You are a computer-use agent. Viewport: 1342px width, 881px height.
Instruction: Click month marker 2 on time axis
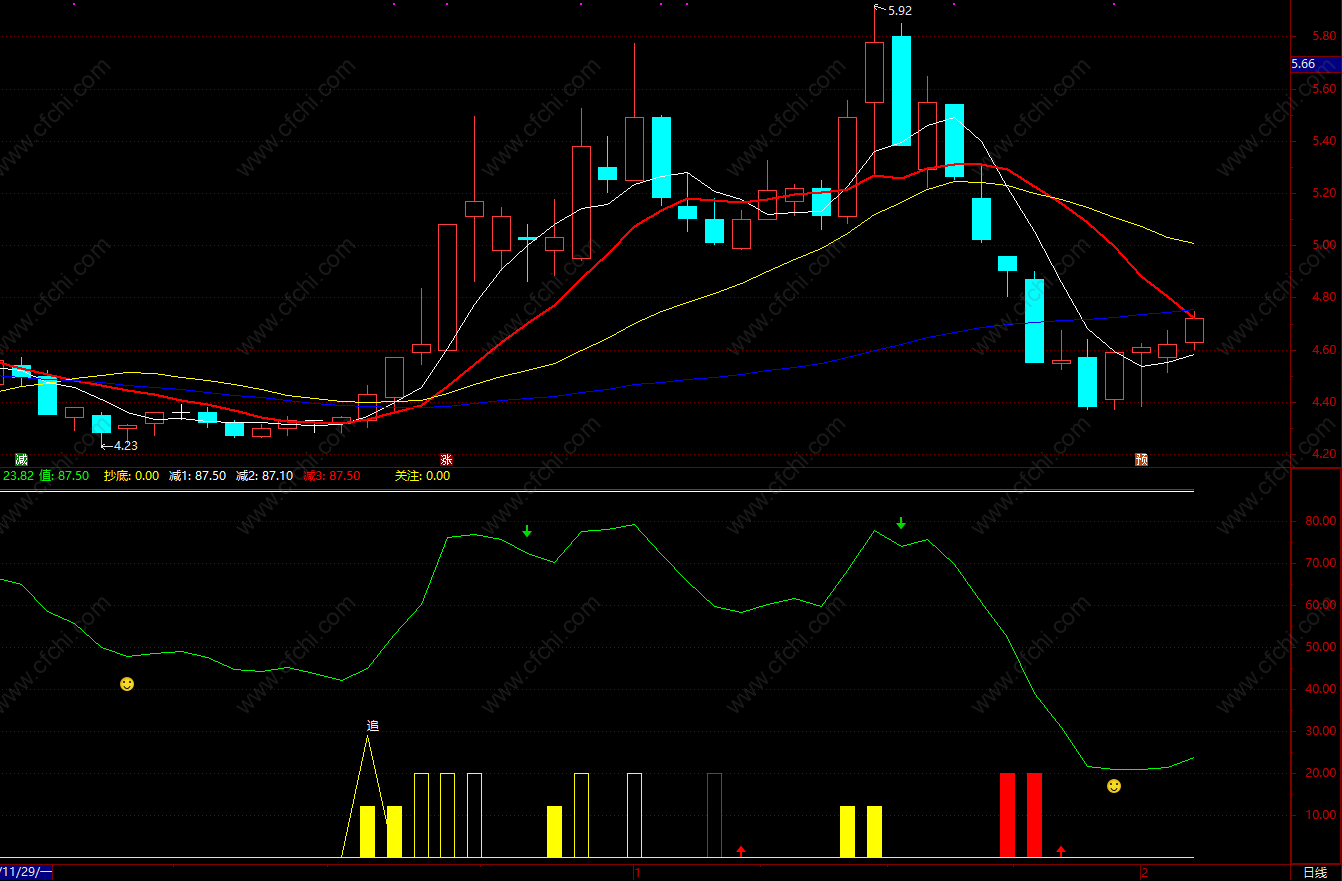[x=1144, y=872]
